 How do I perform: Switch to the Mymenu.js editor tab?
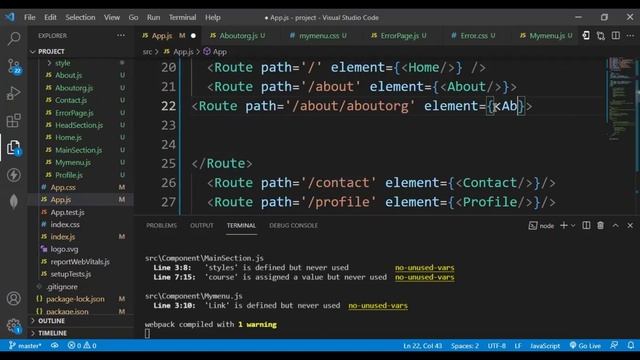546,36
